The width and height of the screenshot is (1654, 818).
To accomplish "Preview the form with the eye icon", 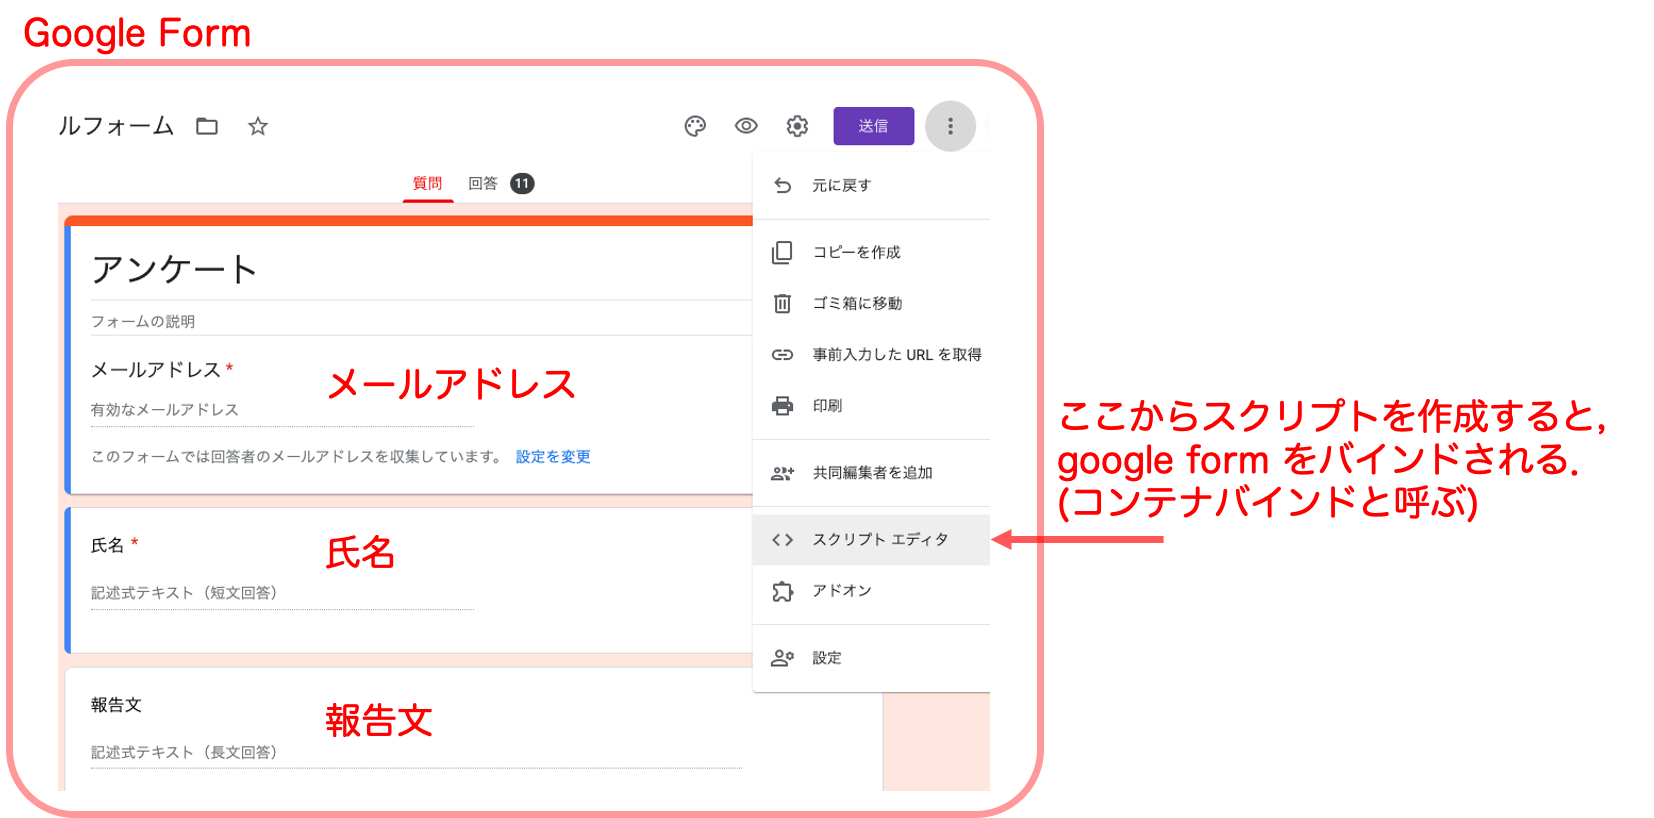I will [746, 126].
